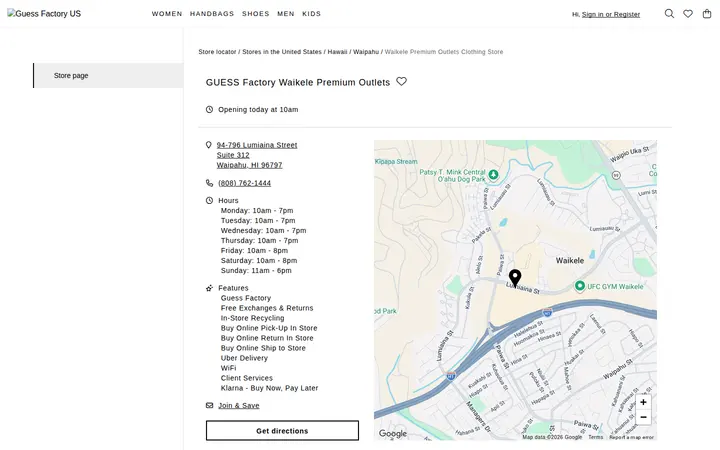Click the GUESS Factory Waikele Premium Outlets heading
This screenshot has width=720, height=450.
(298, 82)
